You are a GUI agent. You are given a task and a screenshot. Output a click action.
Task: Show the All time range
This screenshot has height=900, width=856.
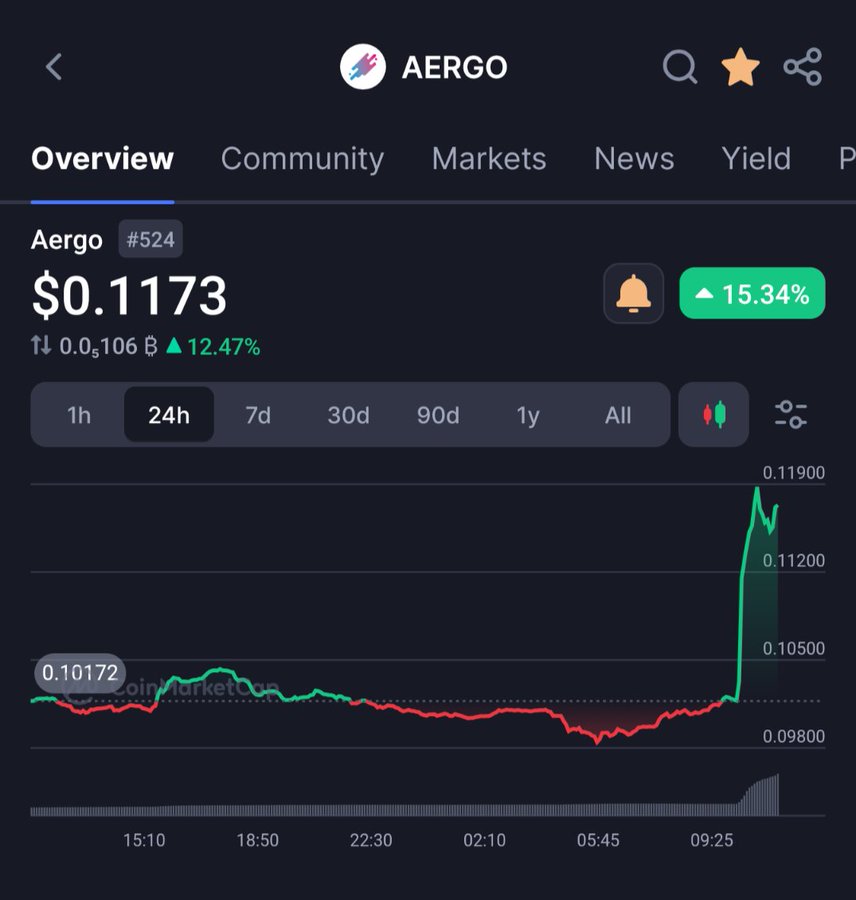pyautogui.click(x=618, y=415)
